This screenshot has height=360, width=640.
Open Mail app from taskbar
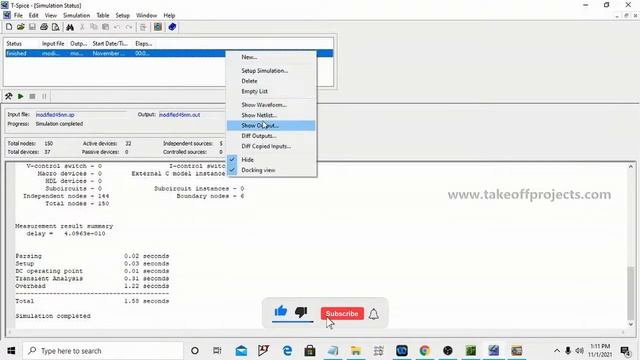pos(241,351)
